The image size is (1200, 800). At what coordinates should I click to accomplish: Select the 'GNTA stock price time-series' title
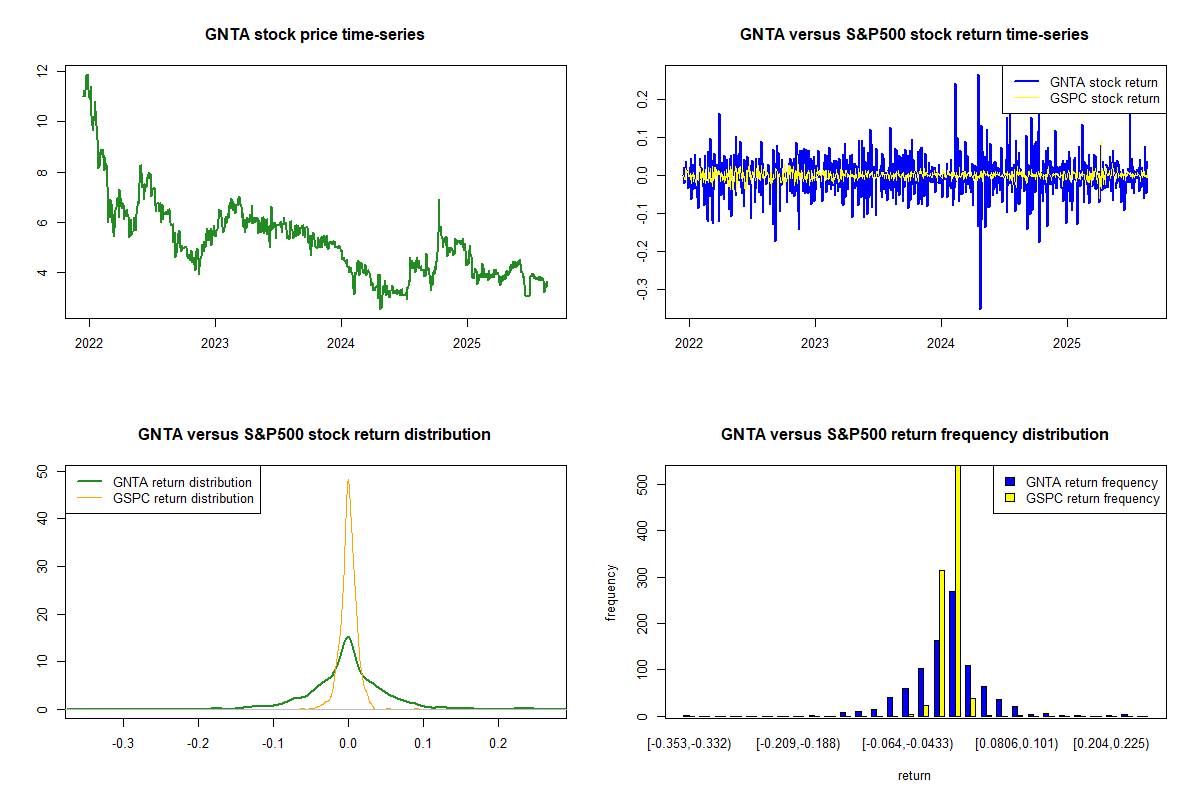[x=315, y=34]
